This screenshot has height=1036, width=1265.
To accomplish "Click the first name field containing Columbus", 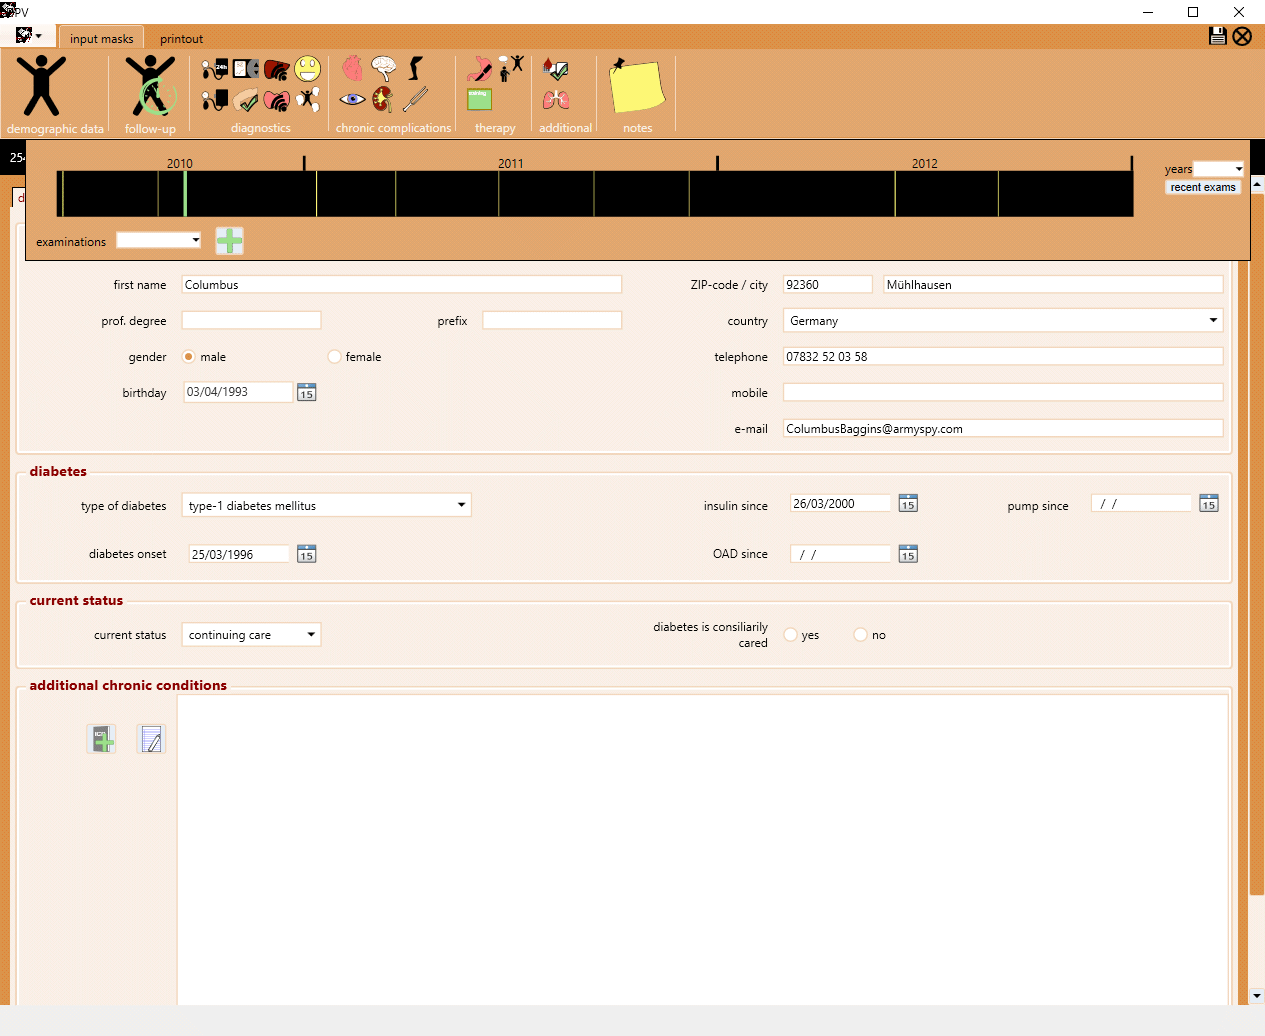I will coord(402,284).
